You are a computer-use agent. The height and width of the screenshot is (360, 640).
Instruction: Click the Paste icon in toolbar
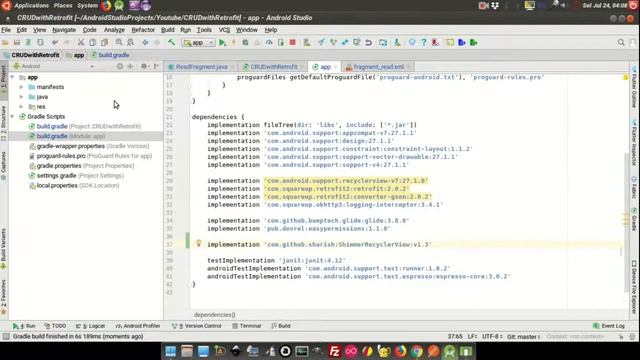104,42
